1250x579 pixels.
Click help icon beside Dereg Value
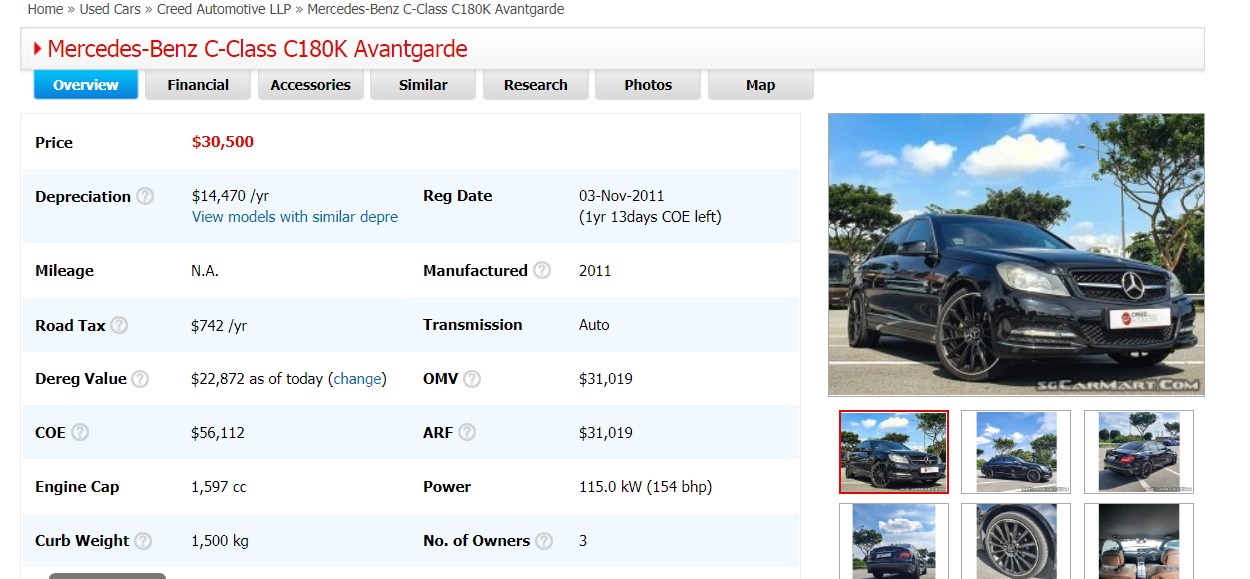[x=140, y=379]
